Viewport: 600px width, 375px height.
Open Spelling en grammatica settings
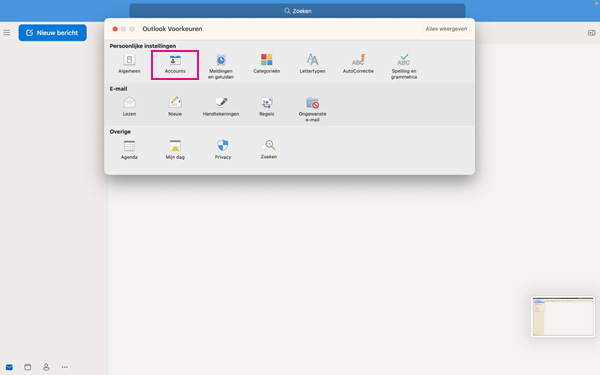404,66
